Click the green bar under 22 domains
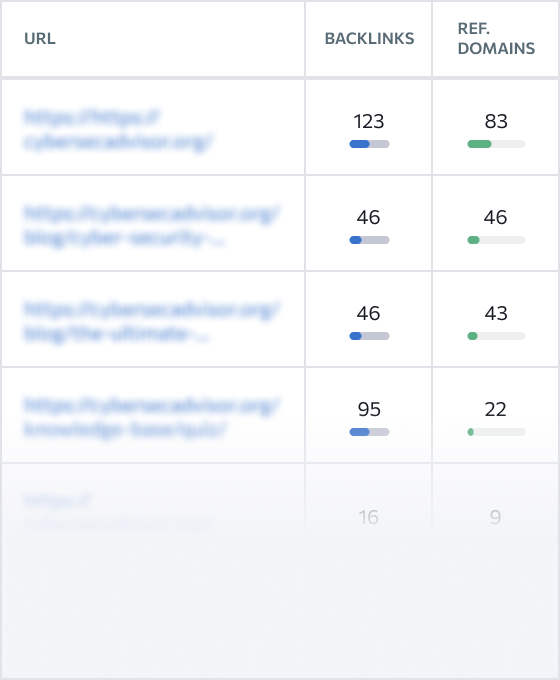This screenshot has height=680, width=560. 496,432
